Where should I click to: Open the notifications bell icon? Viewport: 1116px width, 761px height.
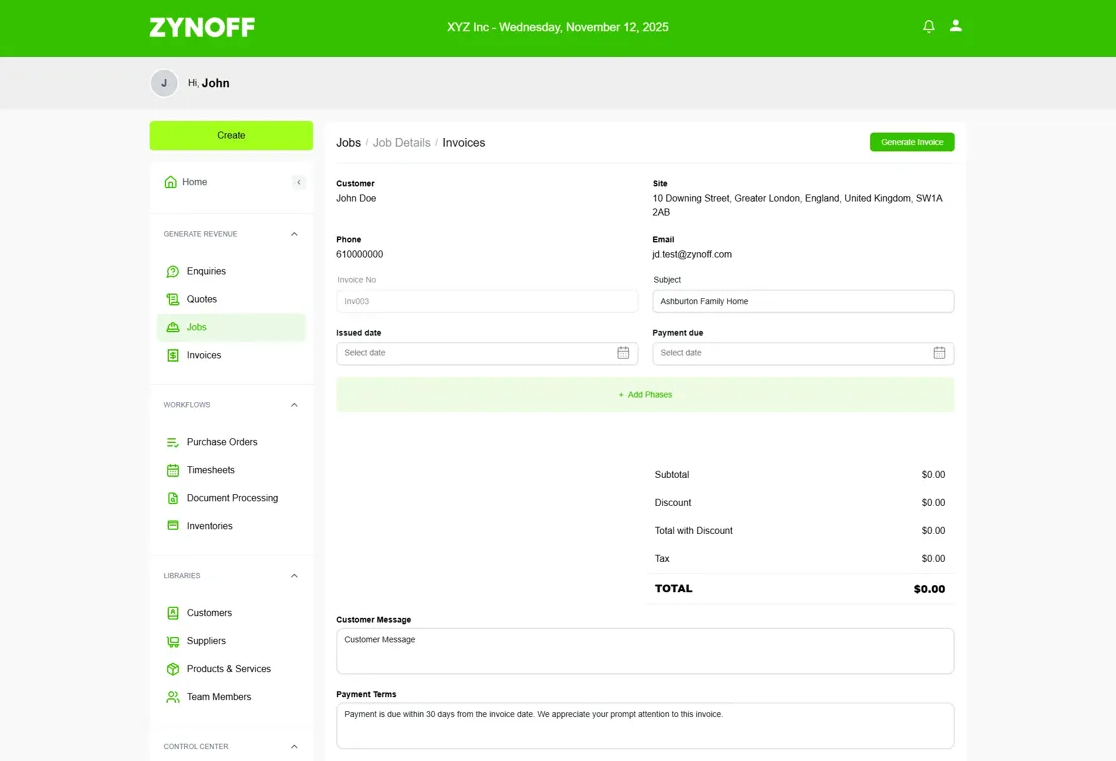pyautogui.click(x=928, y=26)
